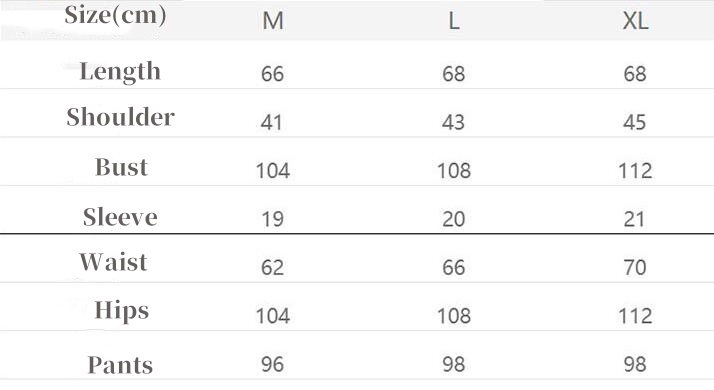
Task: Click the Pants row label
Action: [x=120, y=365]
